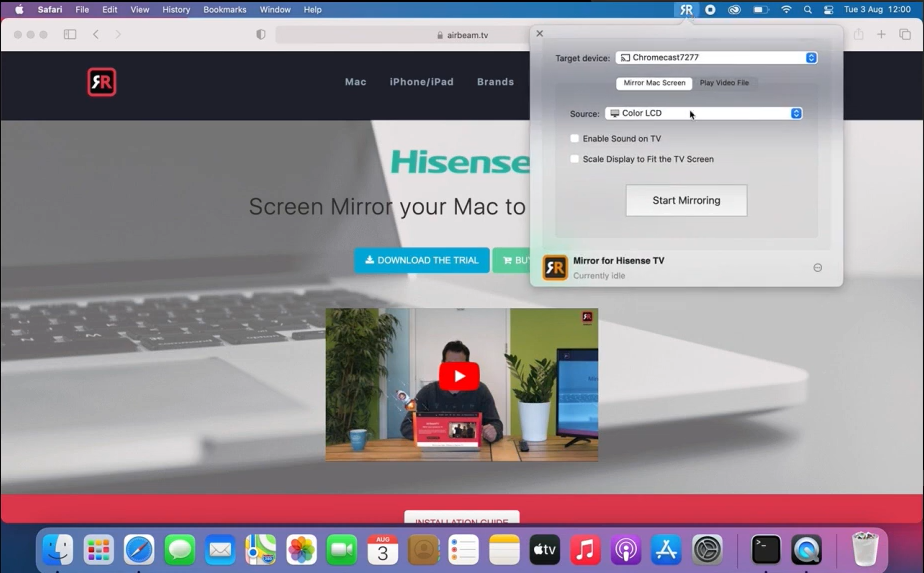Screen dimensions: 924x573
Task: Open Photos from the Dock
Action: 301,550
